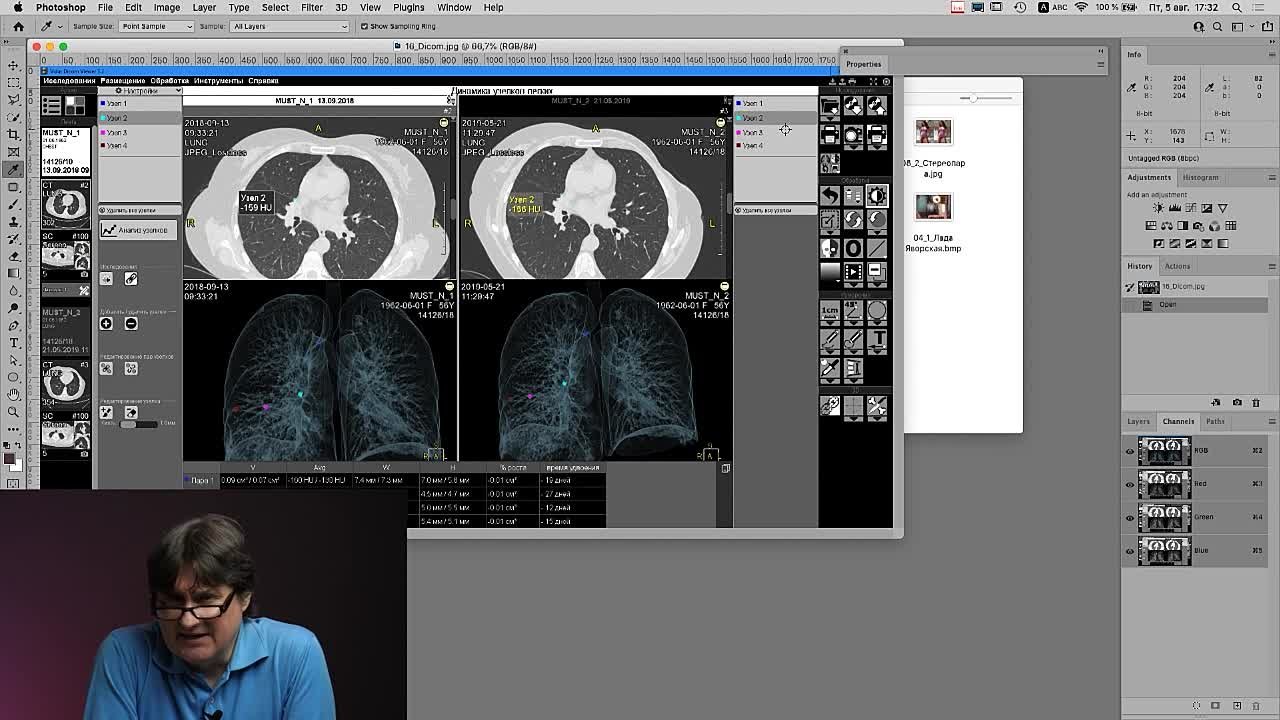Open the File menu

click(x=105, y=7)
